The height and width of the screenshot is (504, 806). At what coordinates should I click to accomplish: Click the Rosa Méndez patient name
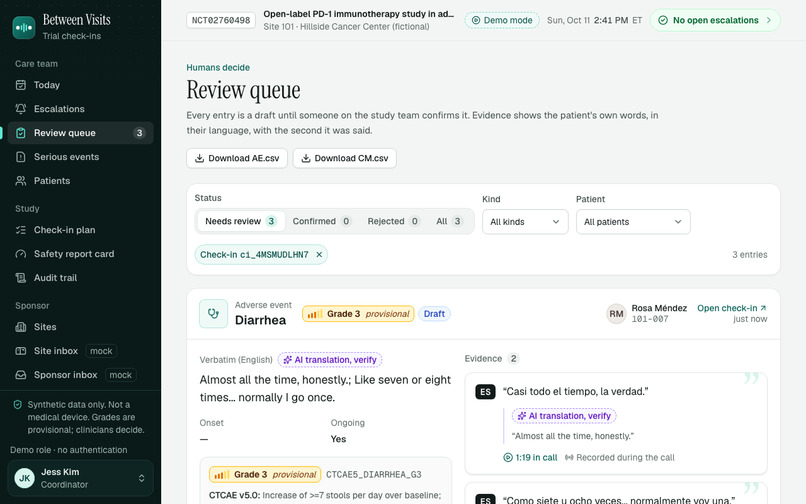(x=659, y=308)
